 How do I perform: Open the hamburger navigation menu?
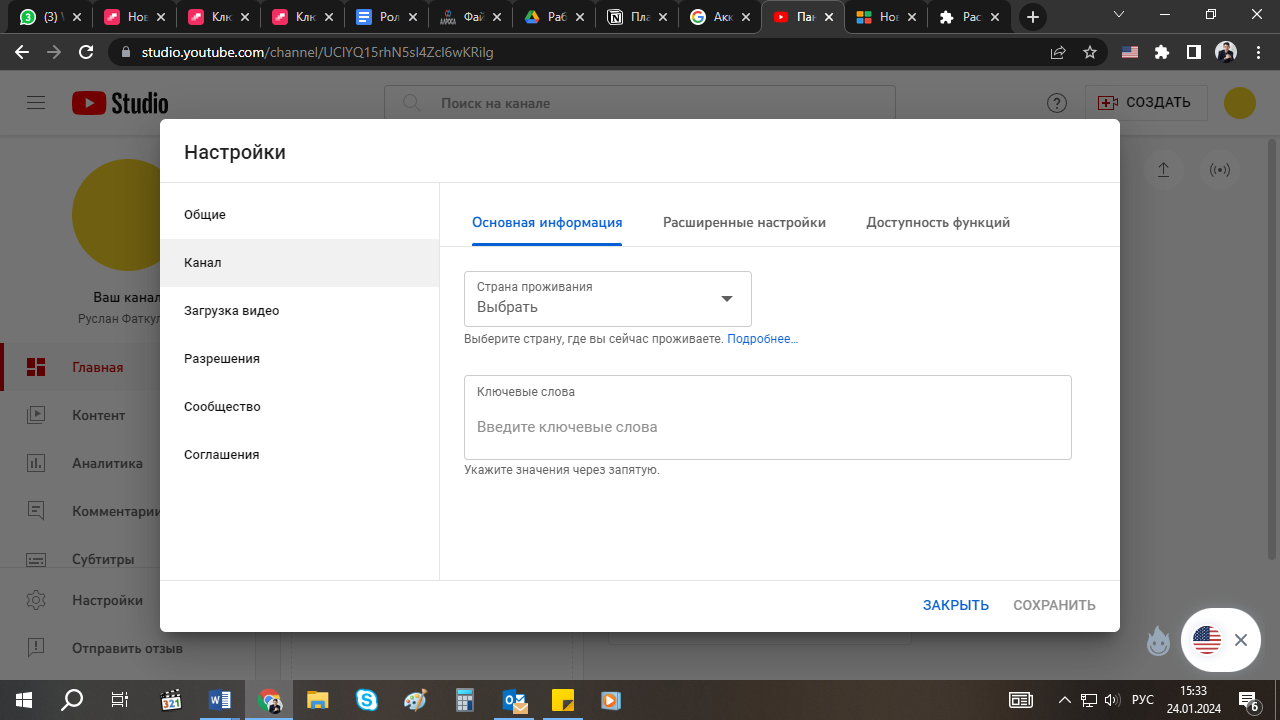point(36,103)
